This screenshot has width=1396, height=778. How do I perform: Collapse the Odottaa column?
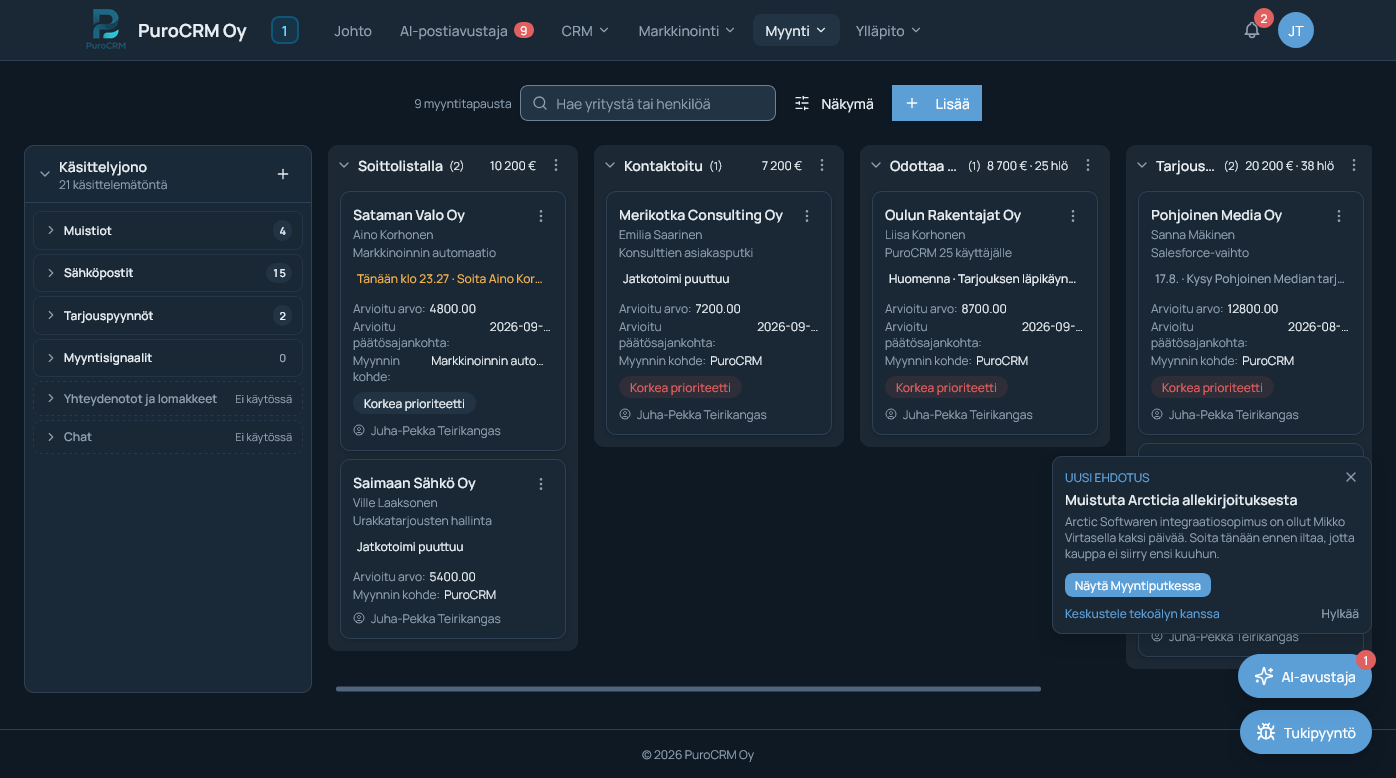click(876, 165)
